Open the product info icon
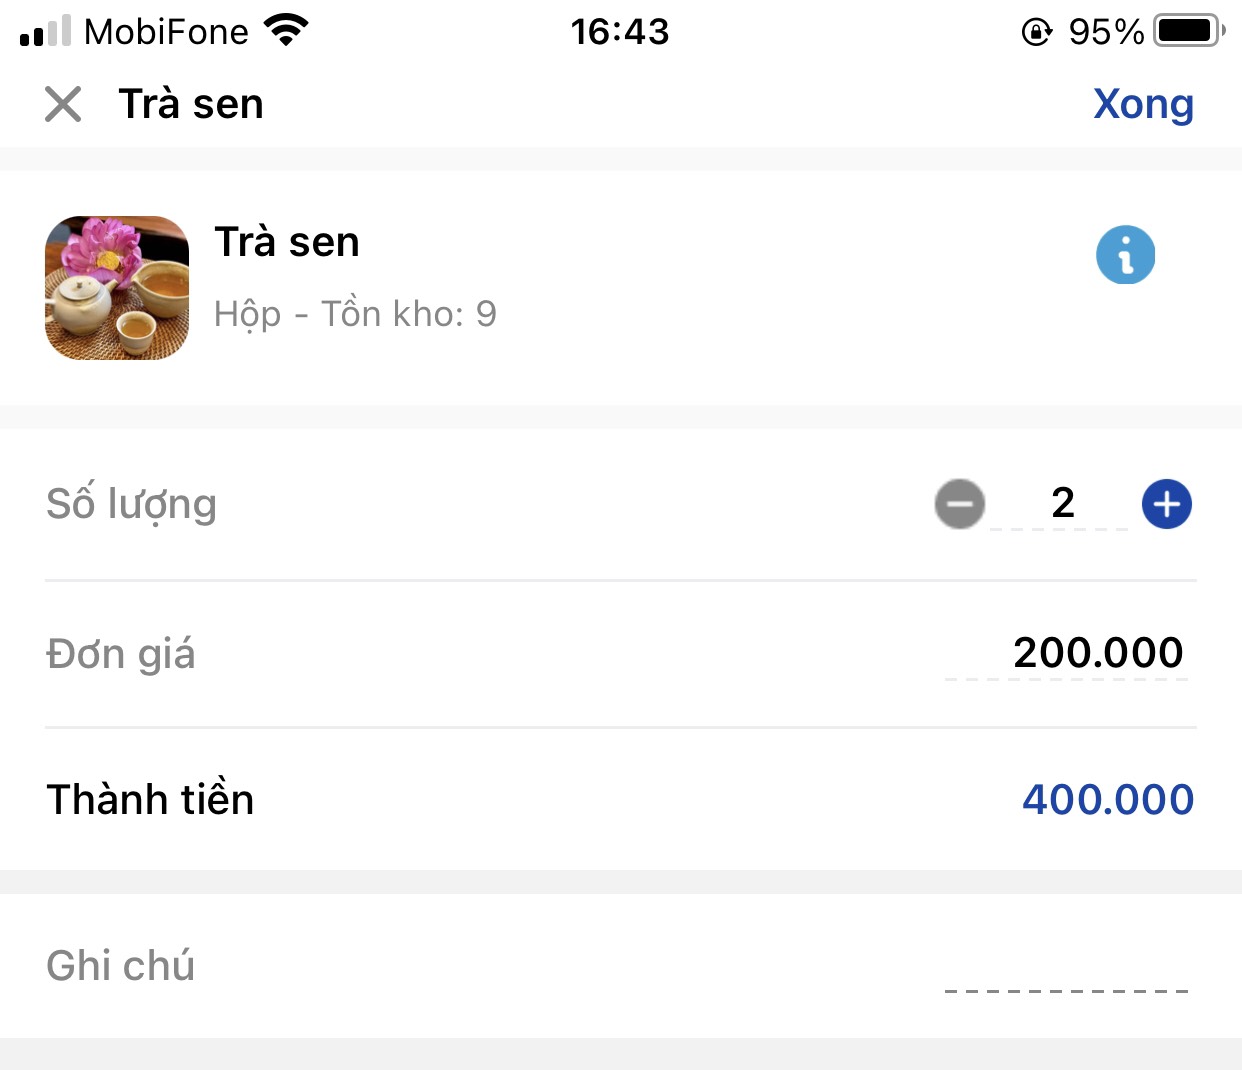Viewport: 1242px width, 1070px height. point(1125,255)
